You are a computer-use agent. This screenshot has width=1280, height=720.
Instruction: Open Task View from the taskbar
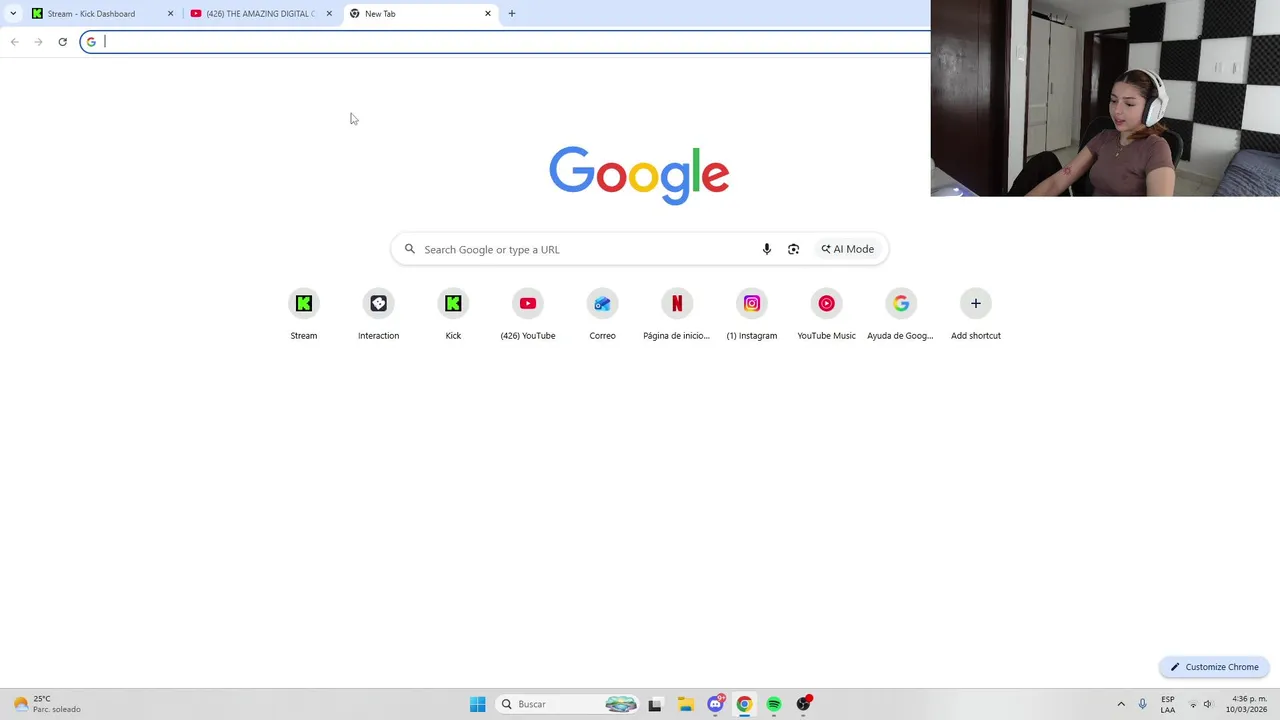pyautogui.click(x=655, y=704)
